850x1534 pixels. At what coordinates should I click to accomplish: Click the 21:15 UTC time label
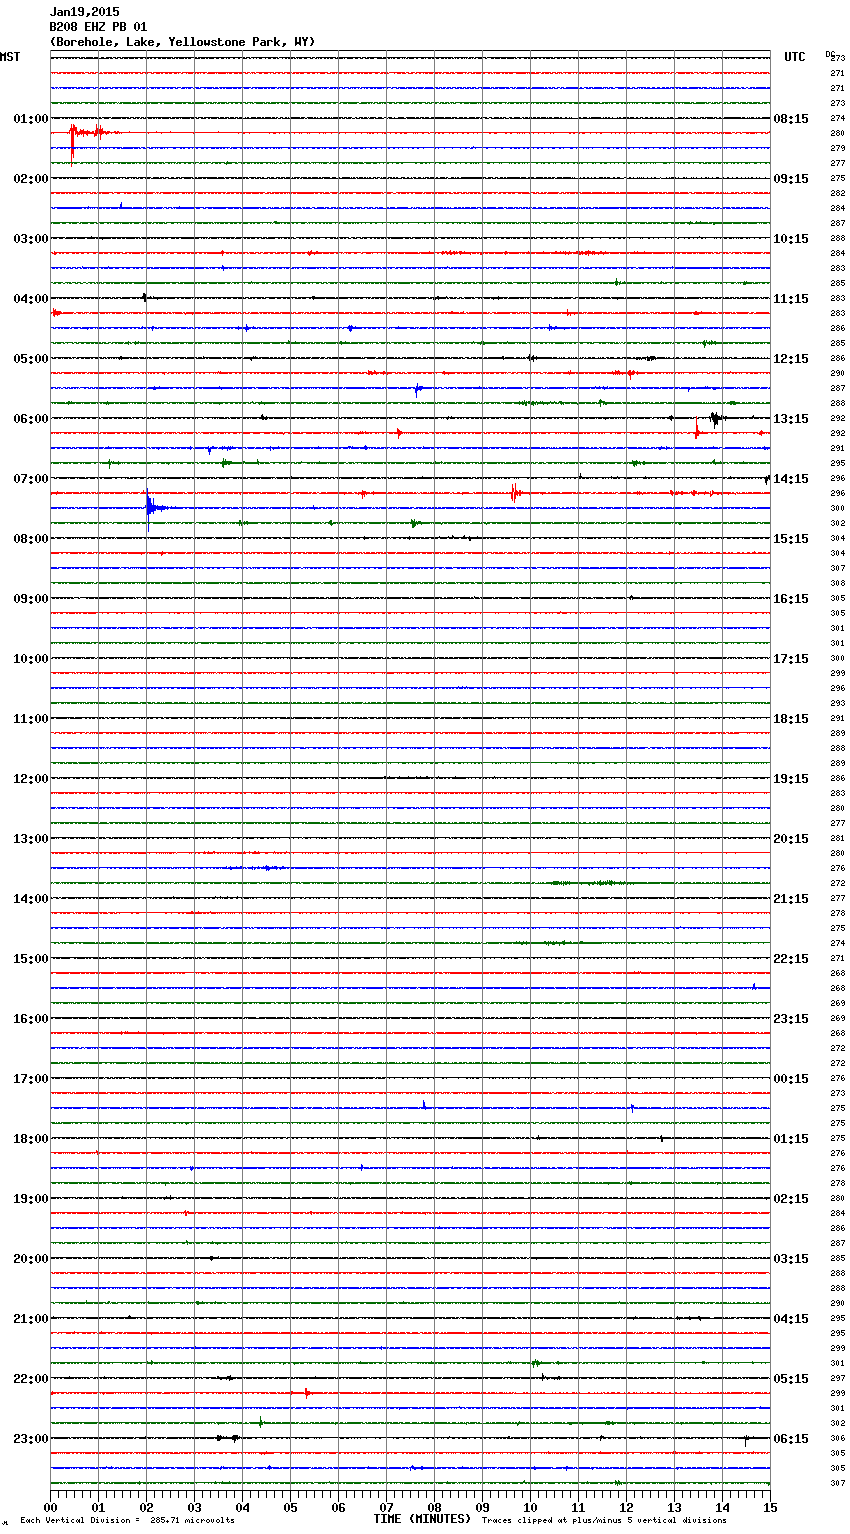click(x=791, y=899)
